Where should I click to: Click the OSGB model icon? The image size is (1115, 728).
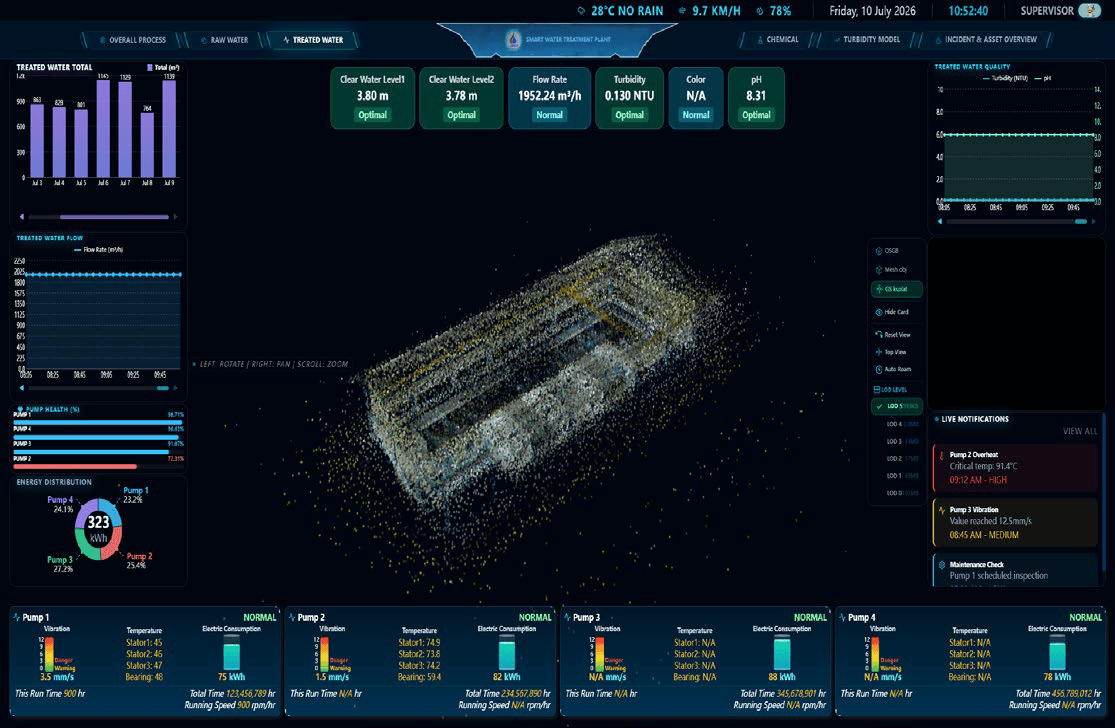(x=879, y=251)
